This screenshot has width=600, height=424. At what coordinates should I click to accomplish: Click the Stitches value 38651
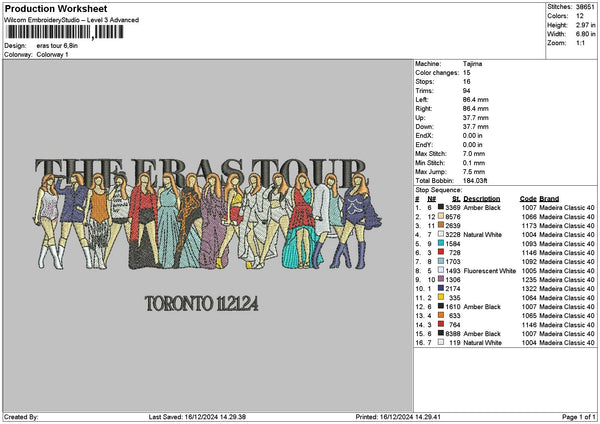coord(585,7)
